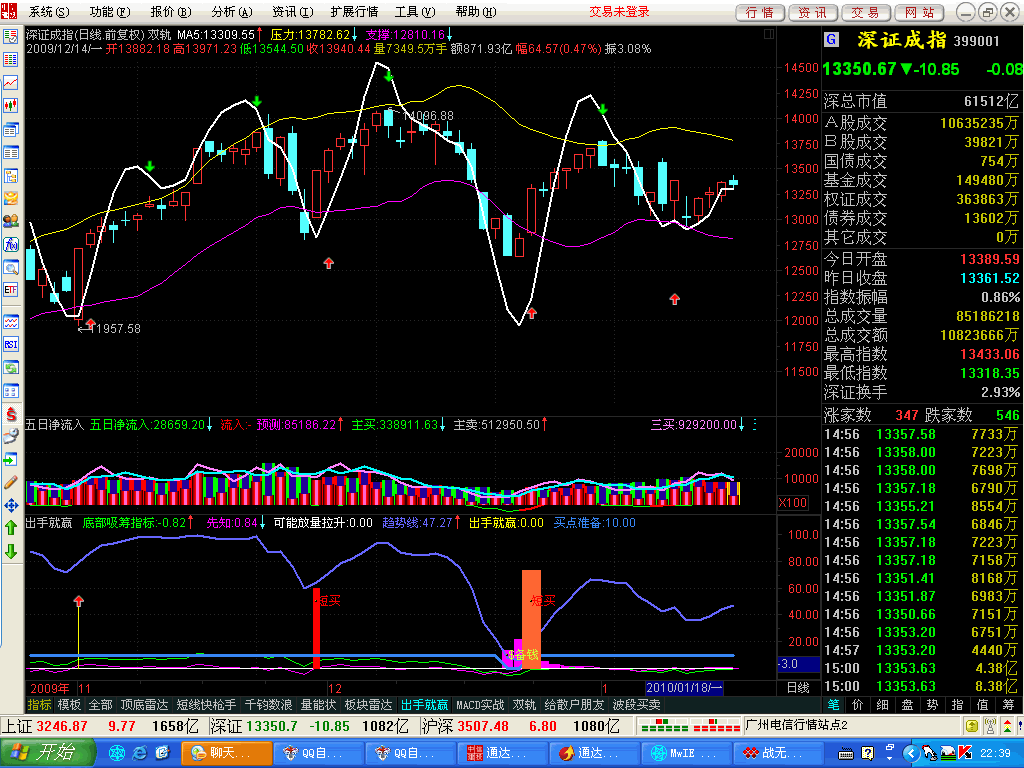
Task: Expand the X100 scale box on volume panel
Action: coord(792,503)
